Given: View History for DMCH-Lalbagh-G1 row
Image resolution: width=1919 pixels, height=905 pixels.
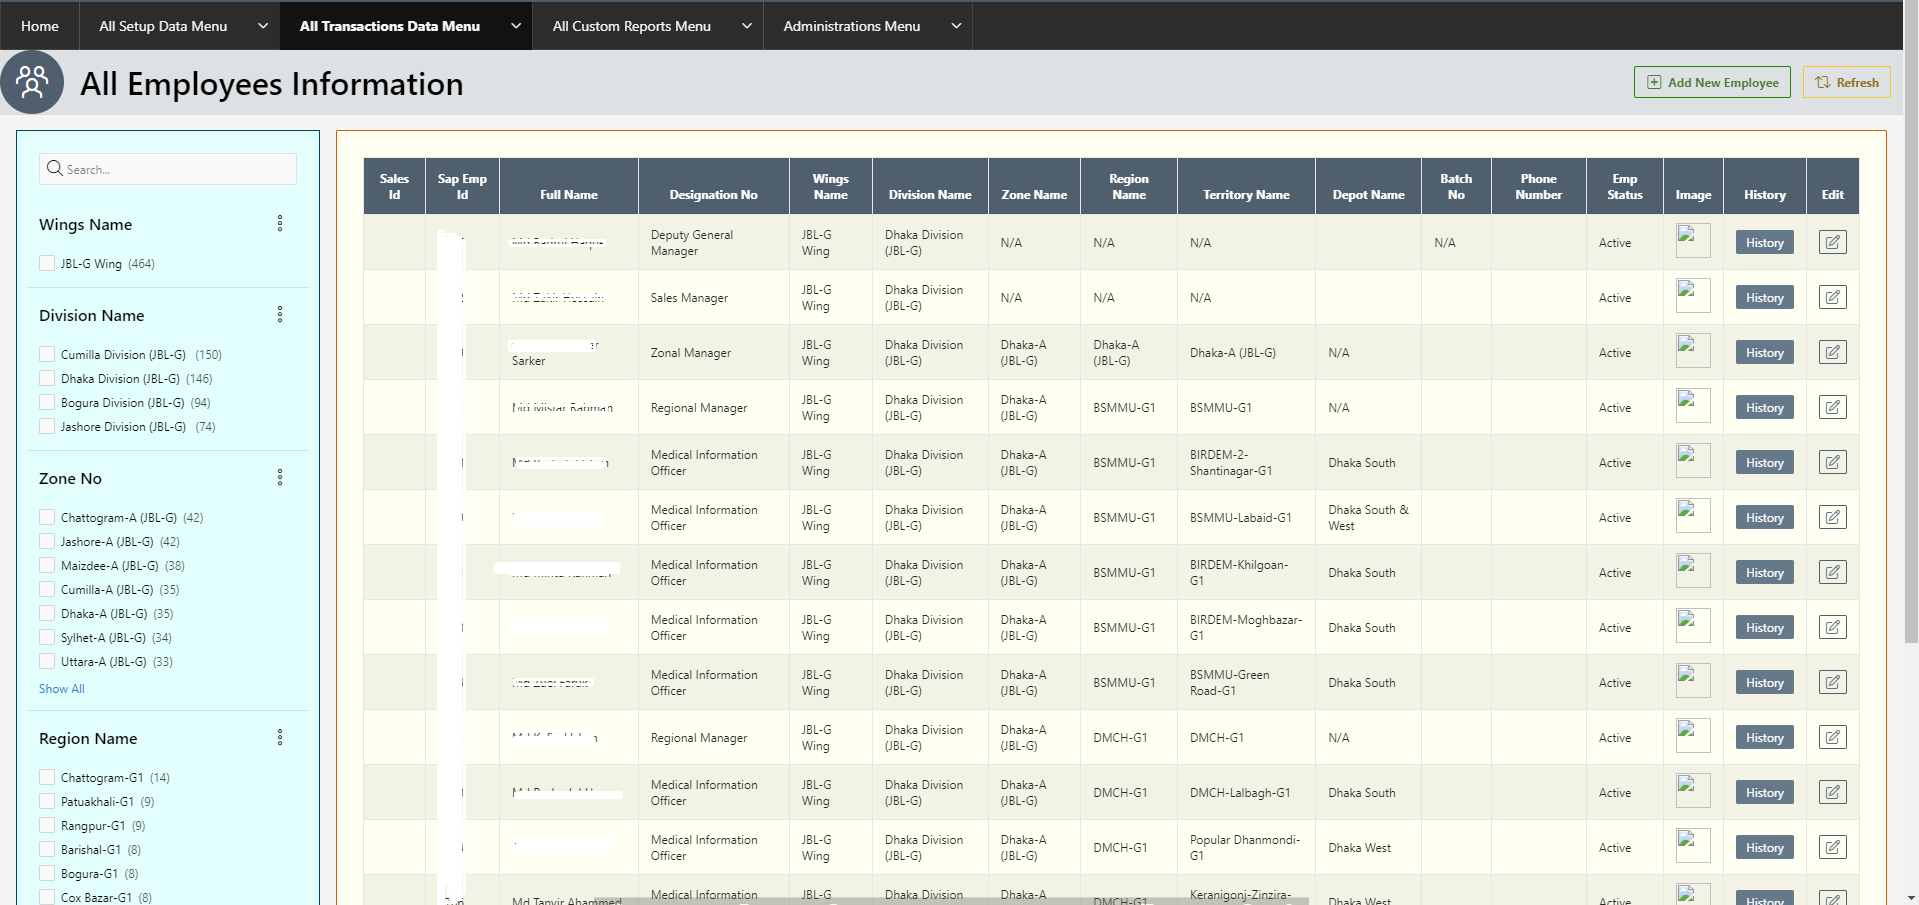Looking at the screenshot, I should 1764,792.
